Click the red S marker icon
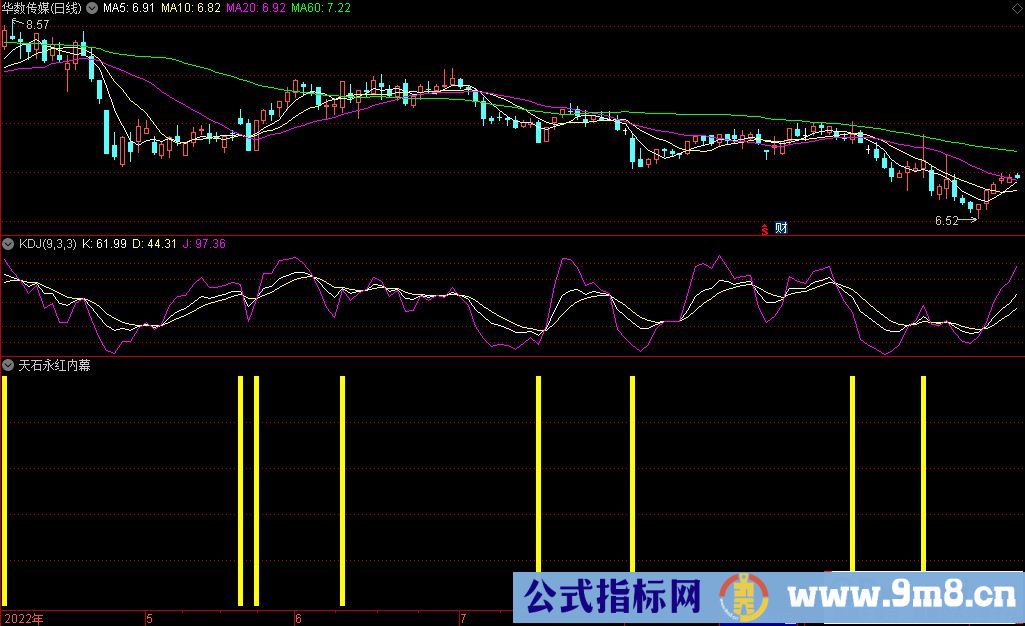The height and width of the screenshot is (626, 1025). (764, 229)
